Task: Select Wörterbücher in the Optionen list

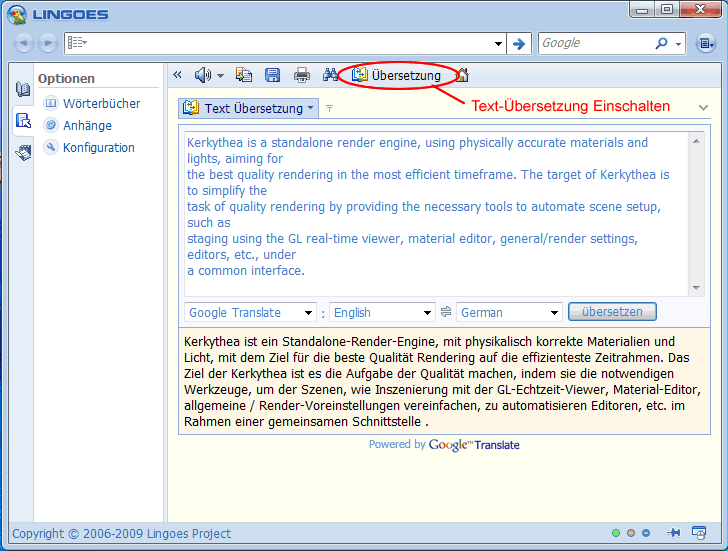Action: (x=101, y=103)
